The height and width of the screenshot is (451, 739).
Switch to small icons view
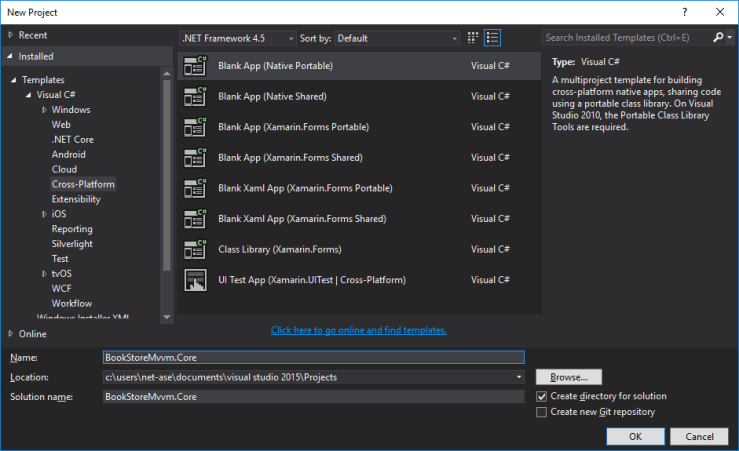pos(472,38)
